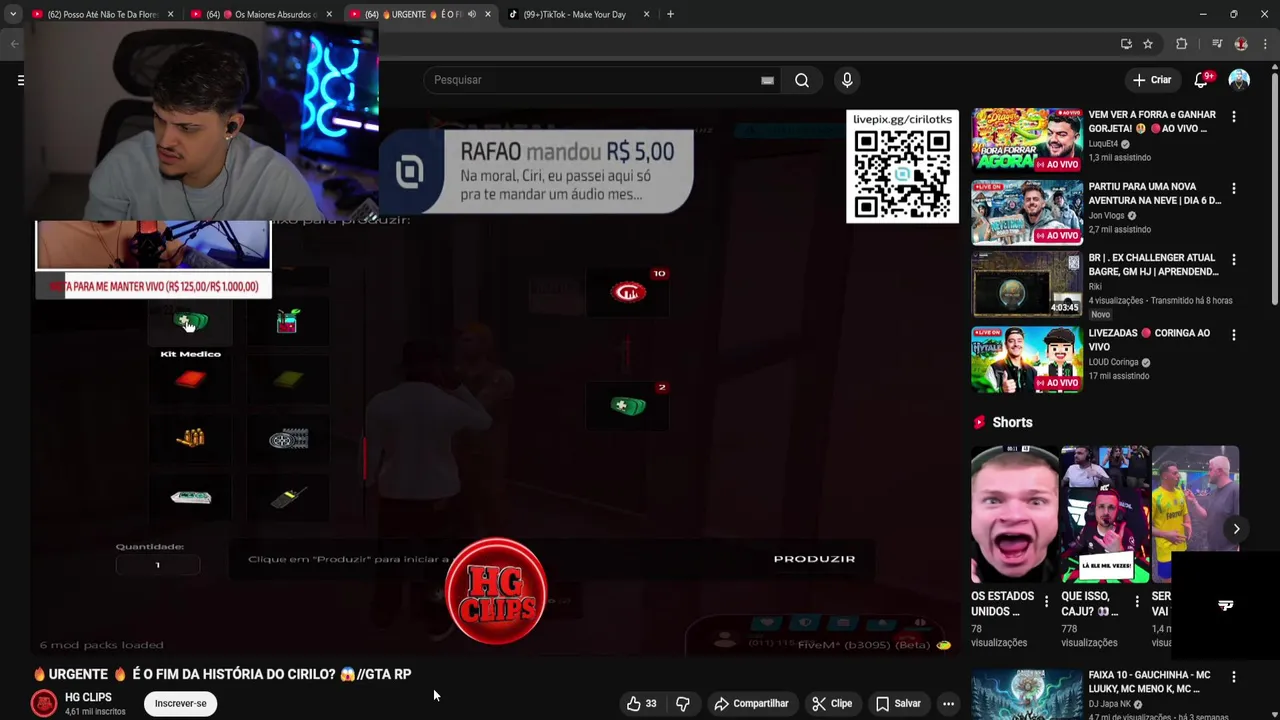This screenshot has width=1280, height=720.
Task: Open options for 'QUE ISSO, CAJU?' short
Action: click(1137, 602)
